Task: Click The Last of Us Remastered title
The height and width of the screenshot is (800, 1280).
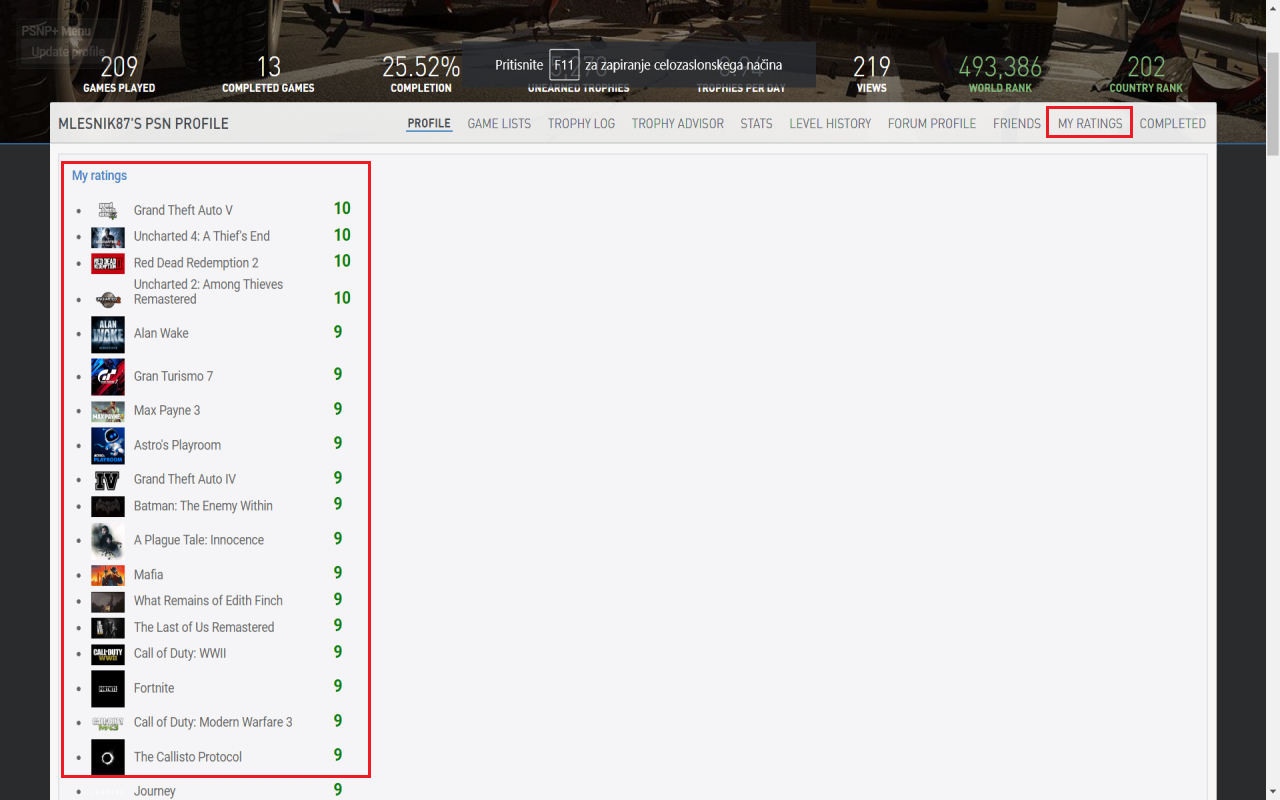Action: [x=204, y=628]
